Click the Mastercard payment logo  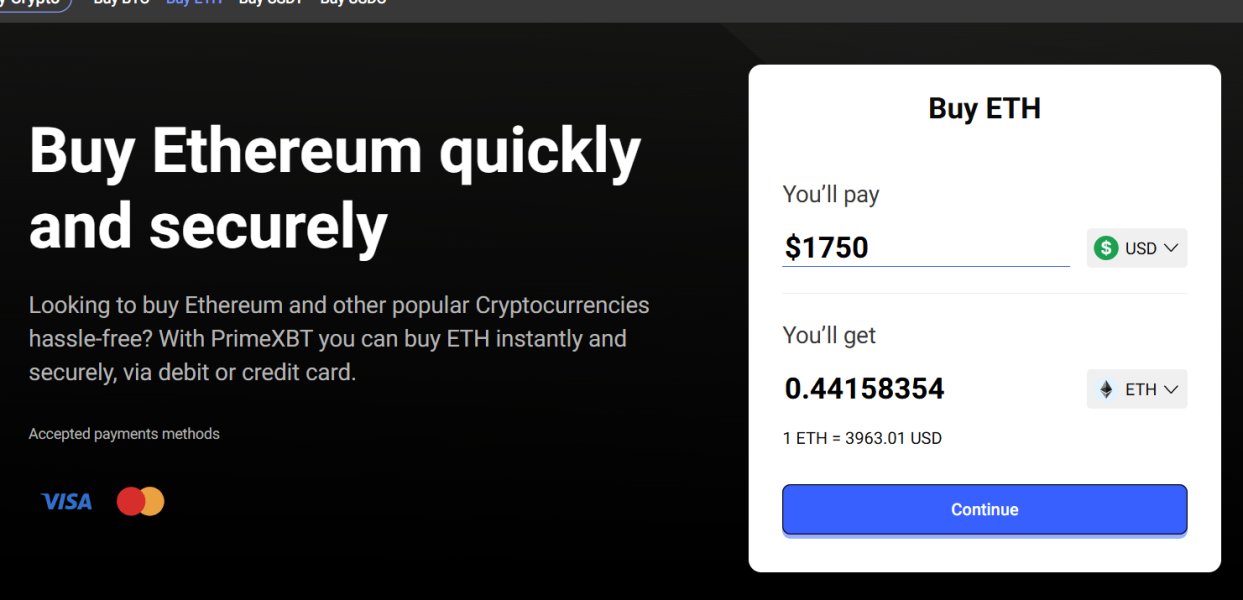tap(140, 501)
